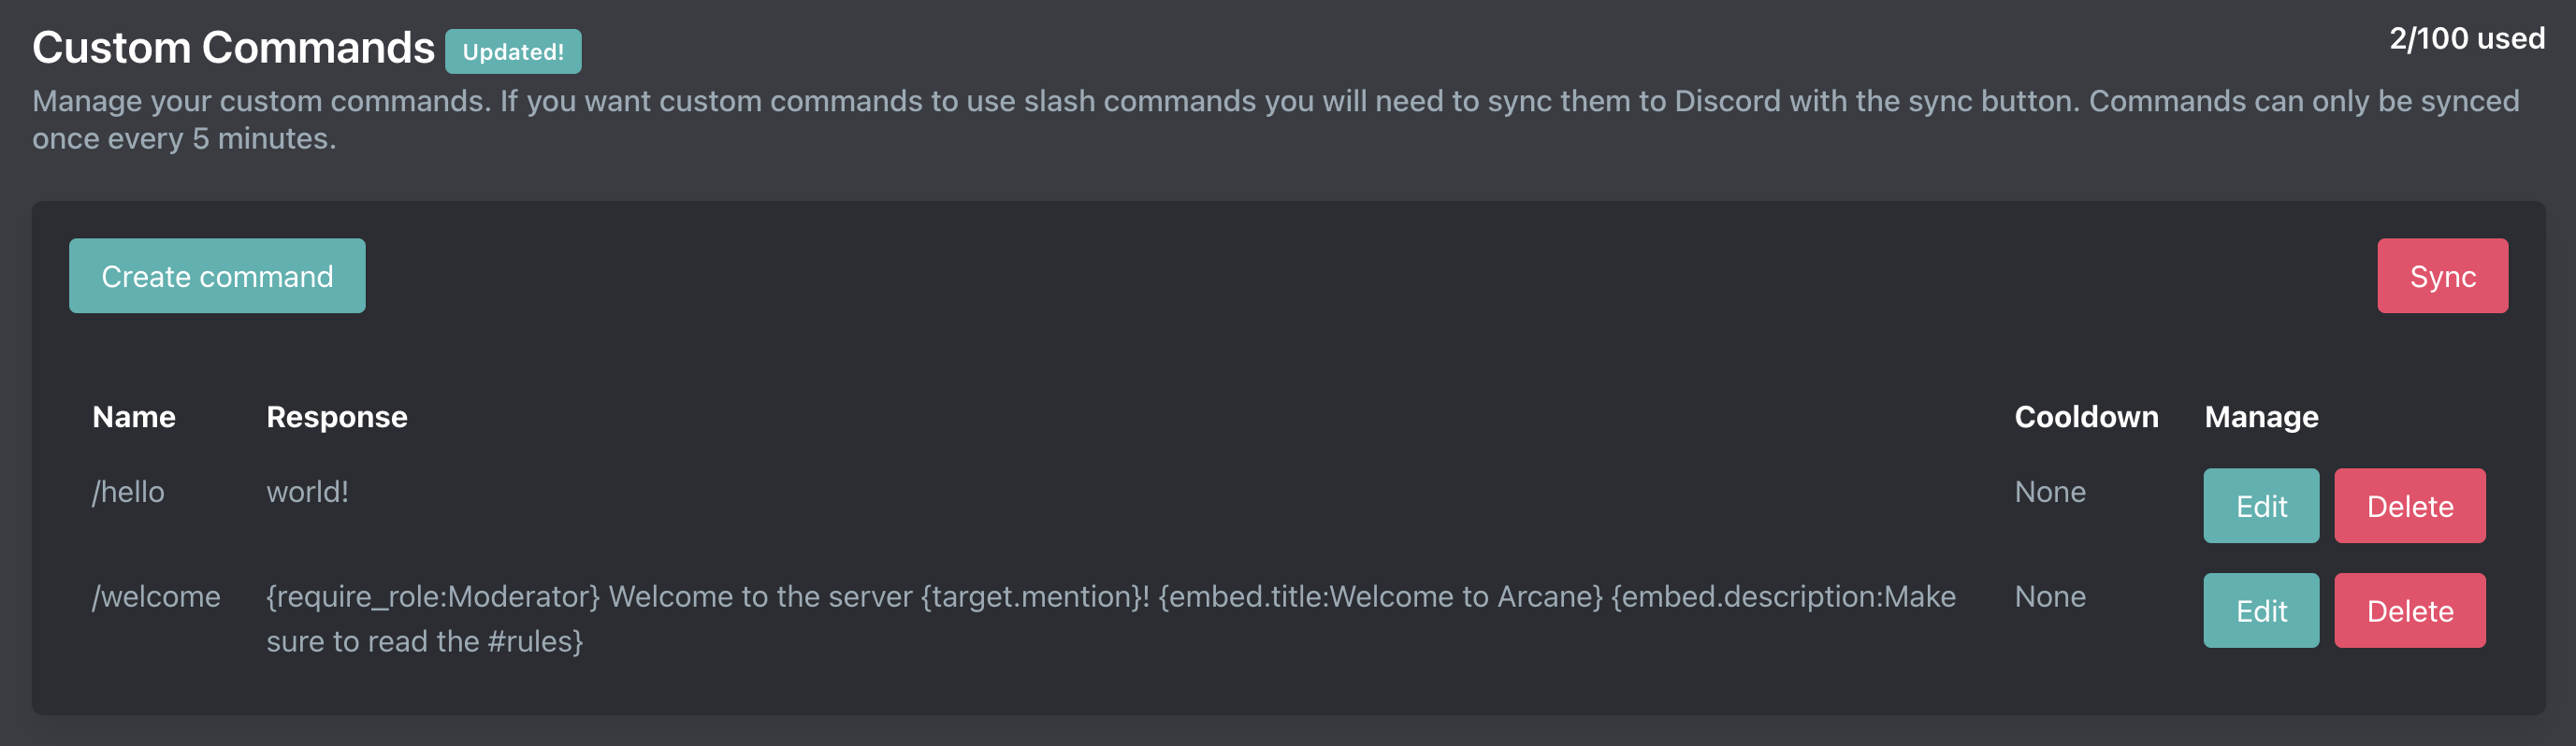
Task: Delete the /hello custom command
Action: pos(2409,505)
